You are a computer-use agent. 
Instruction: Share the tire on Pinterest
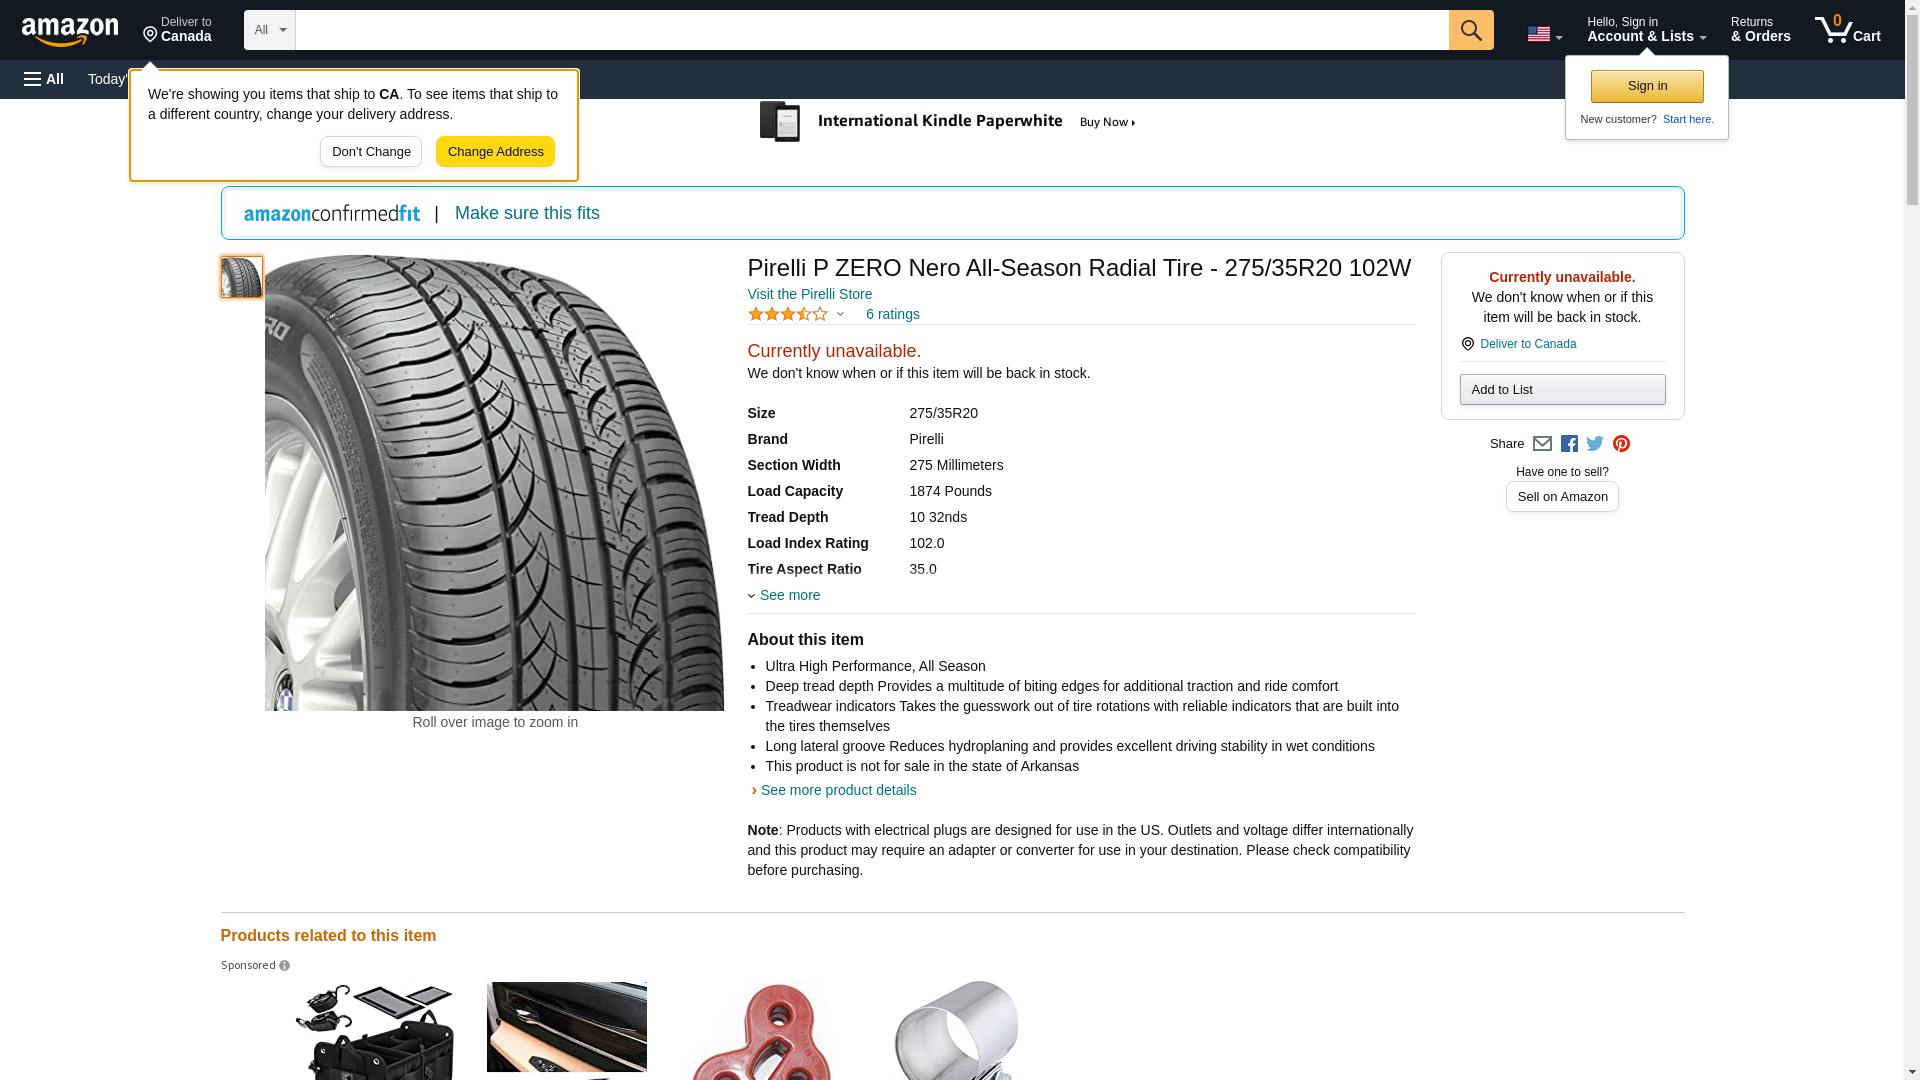(x=1621, y=444)
